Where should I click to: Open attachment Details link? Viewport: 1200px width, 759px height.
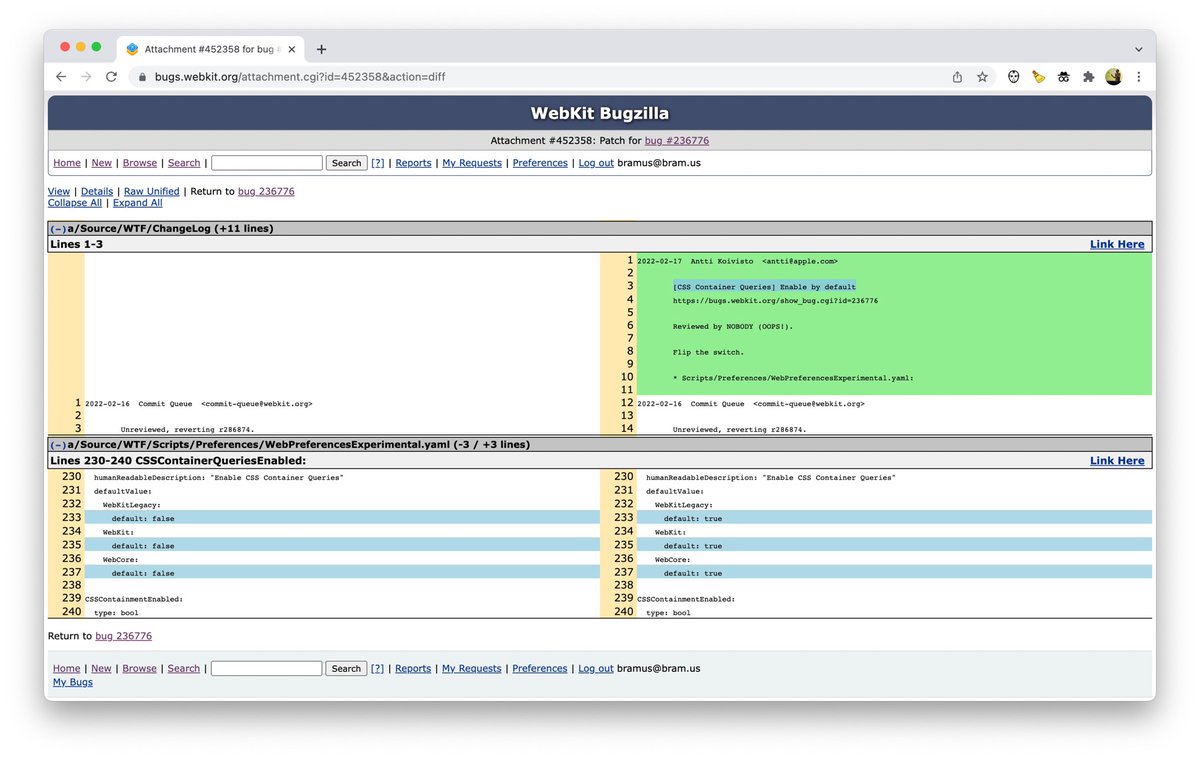coord(97,191)
